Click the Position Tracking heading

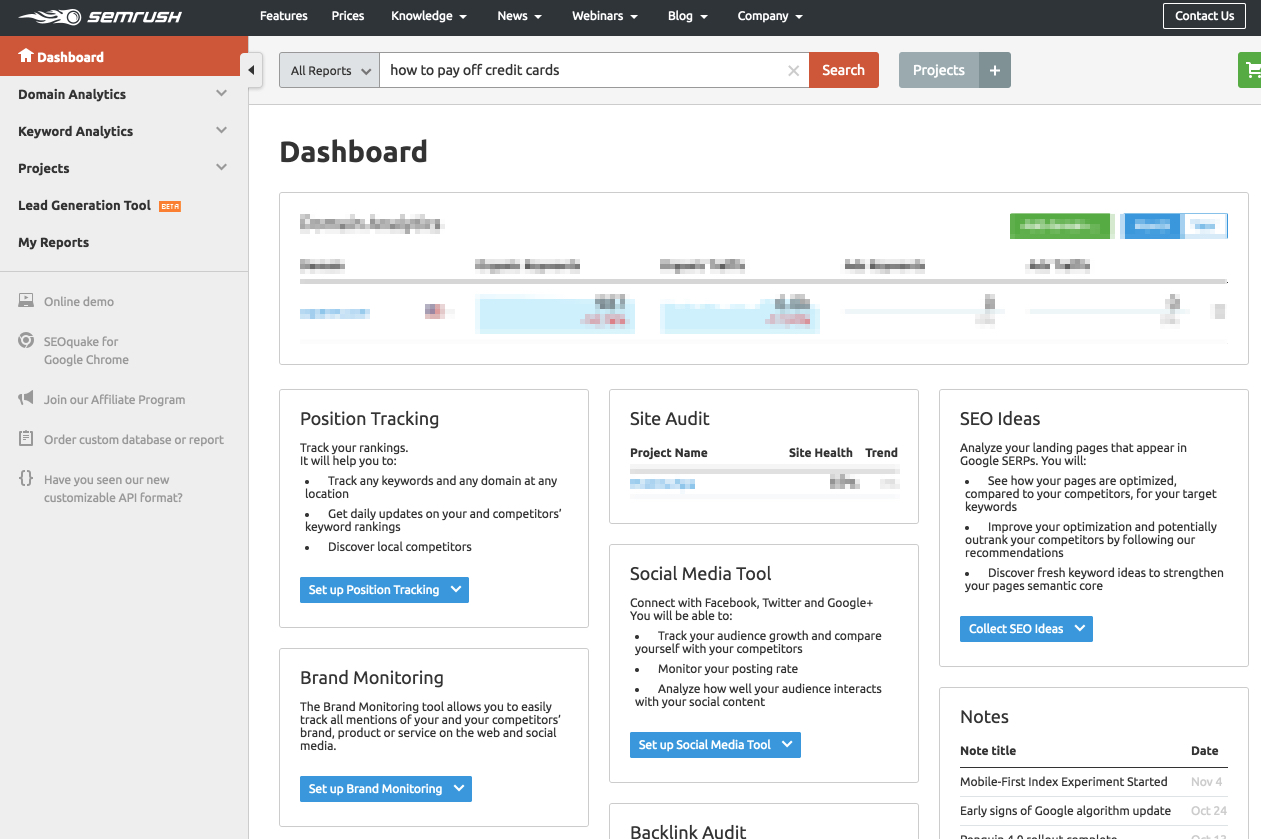370,419
